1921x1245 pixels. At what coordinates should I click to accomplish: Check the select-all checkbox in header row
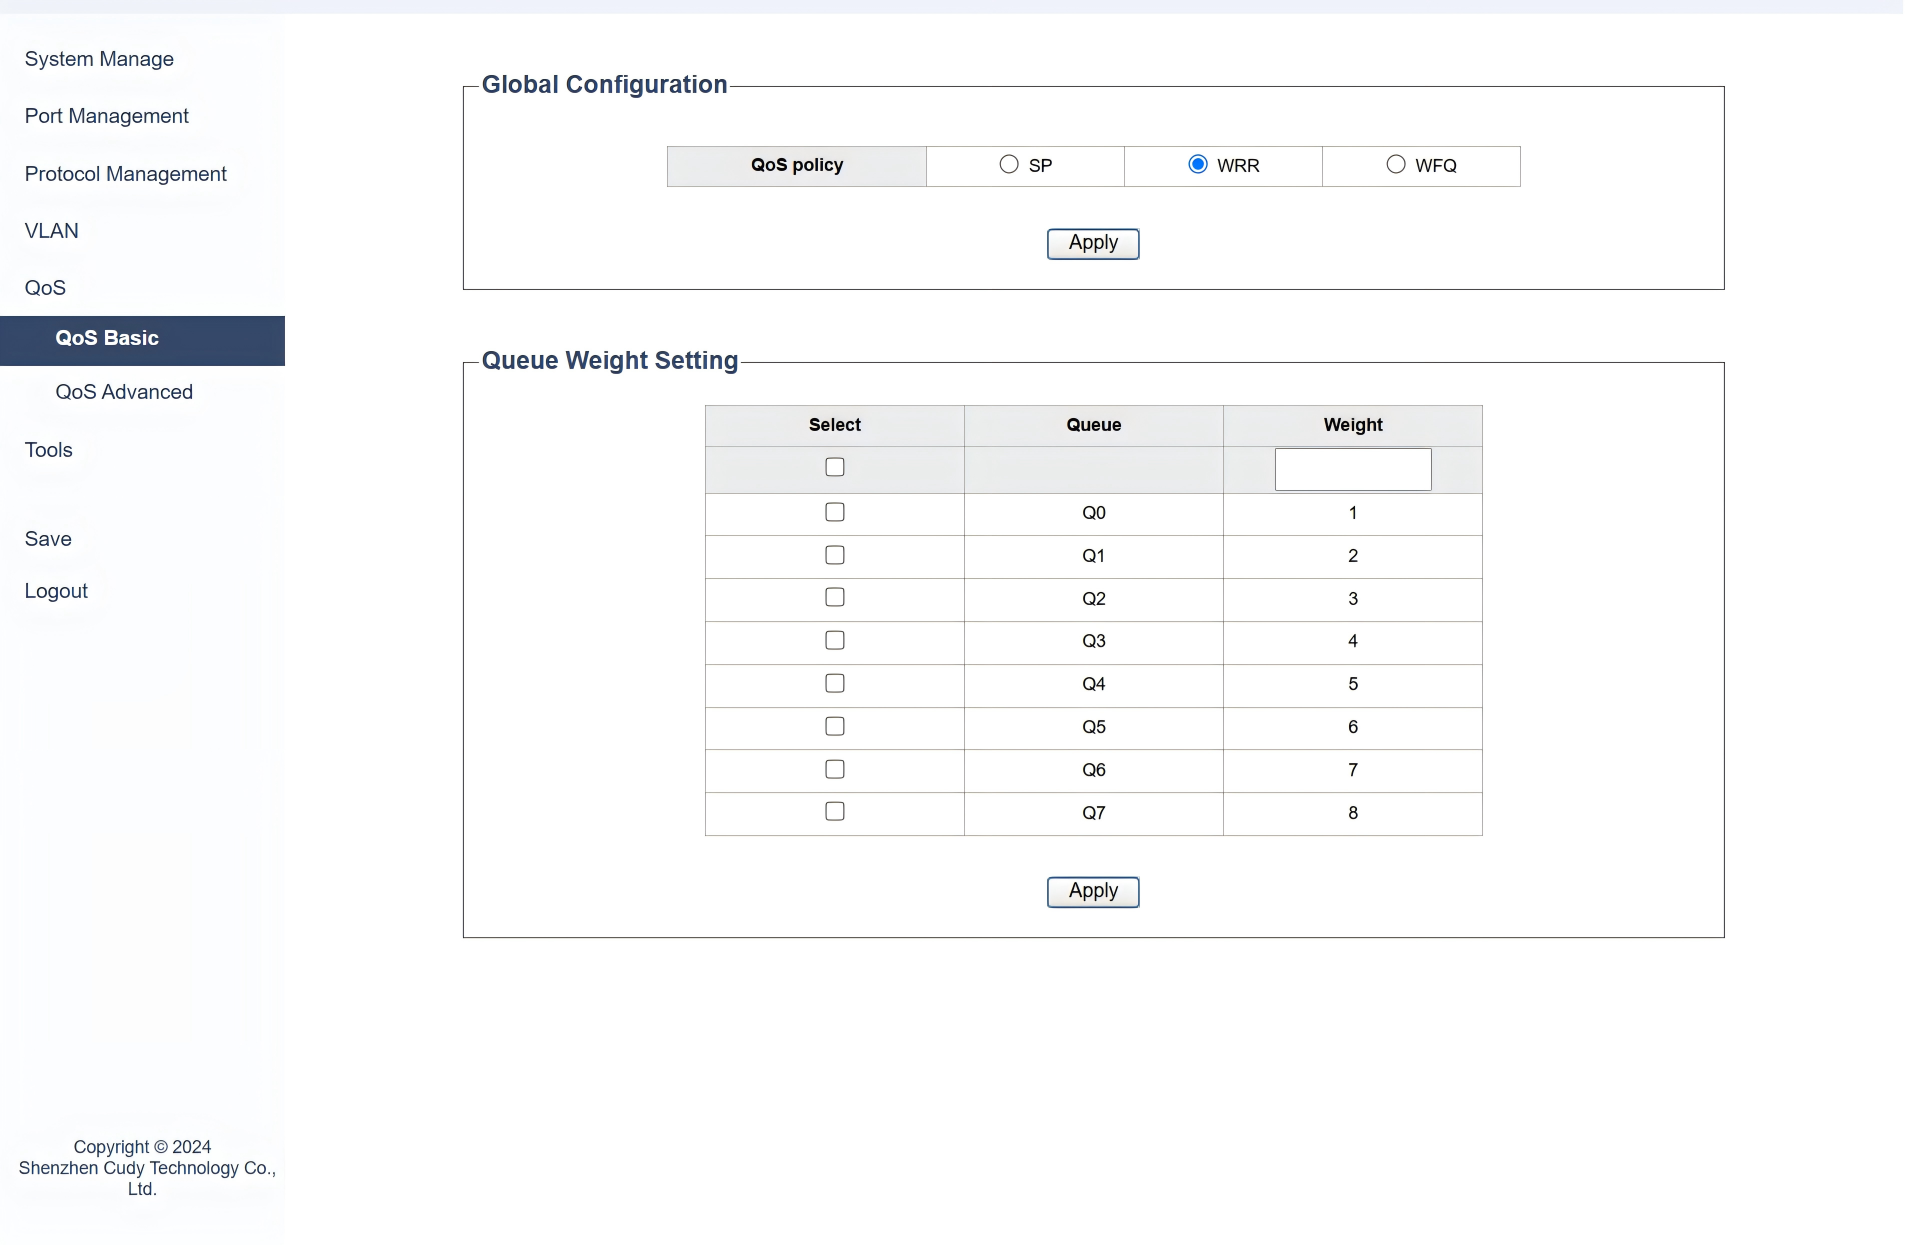pos(834,467)
